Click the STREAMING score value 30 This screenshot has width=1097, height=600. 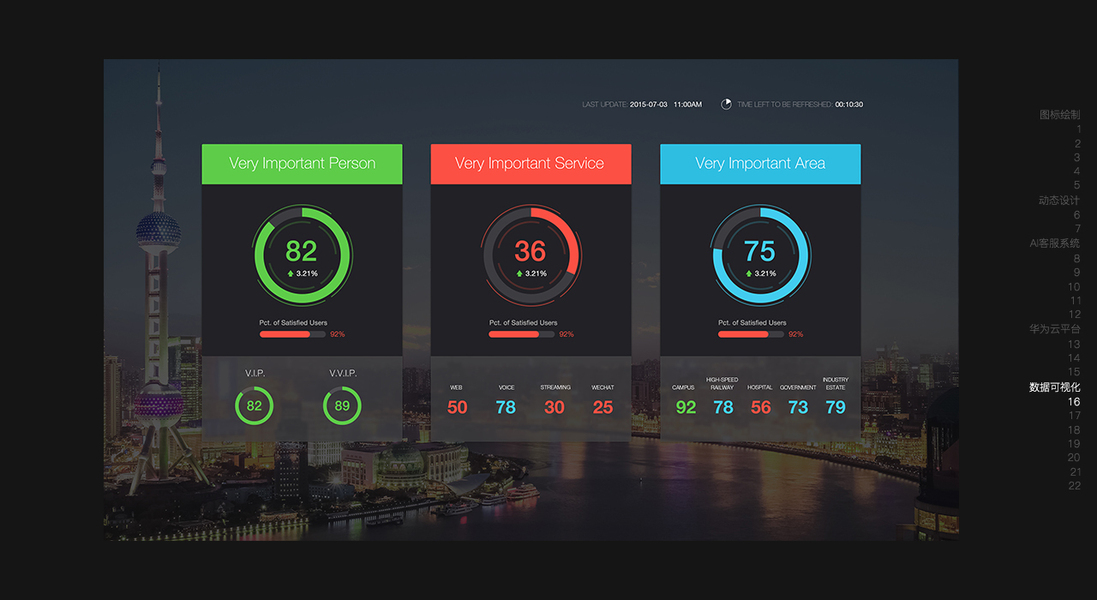(x=554, y=407)
